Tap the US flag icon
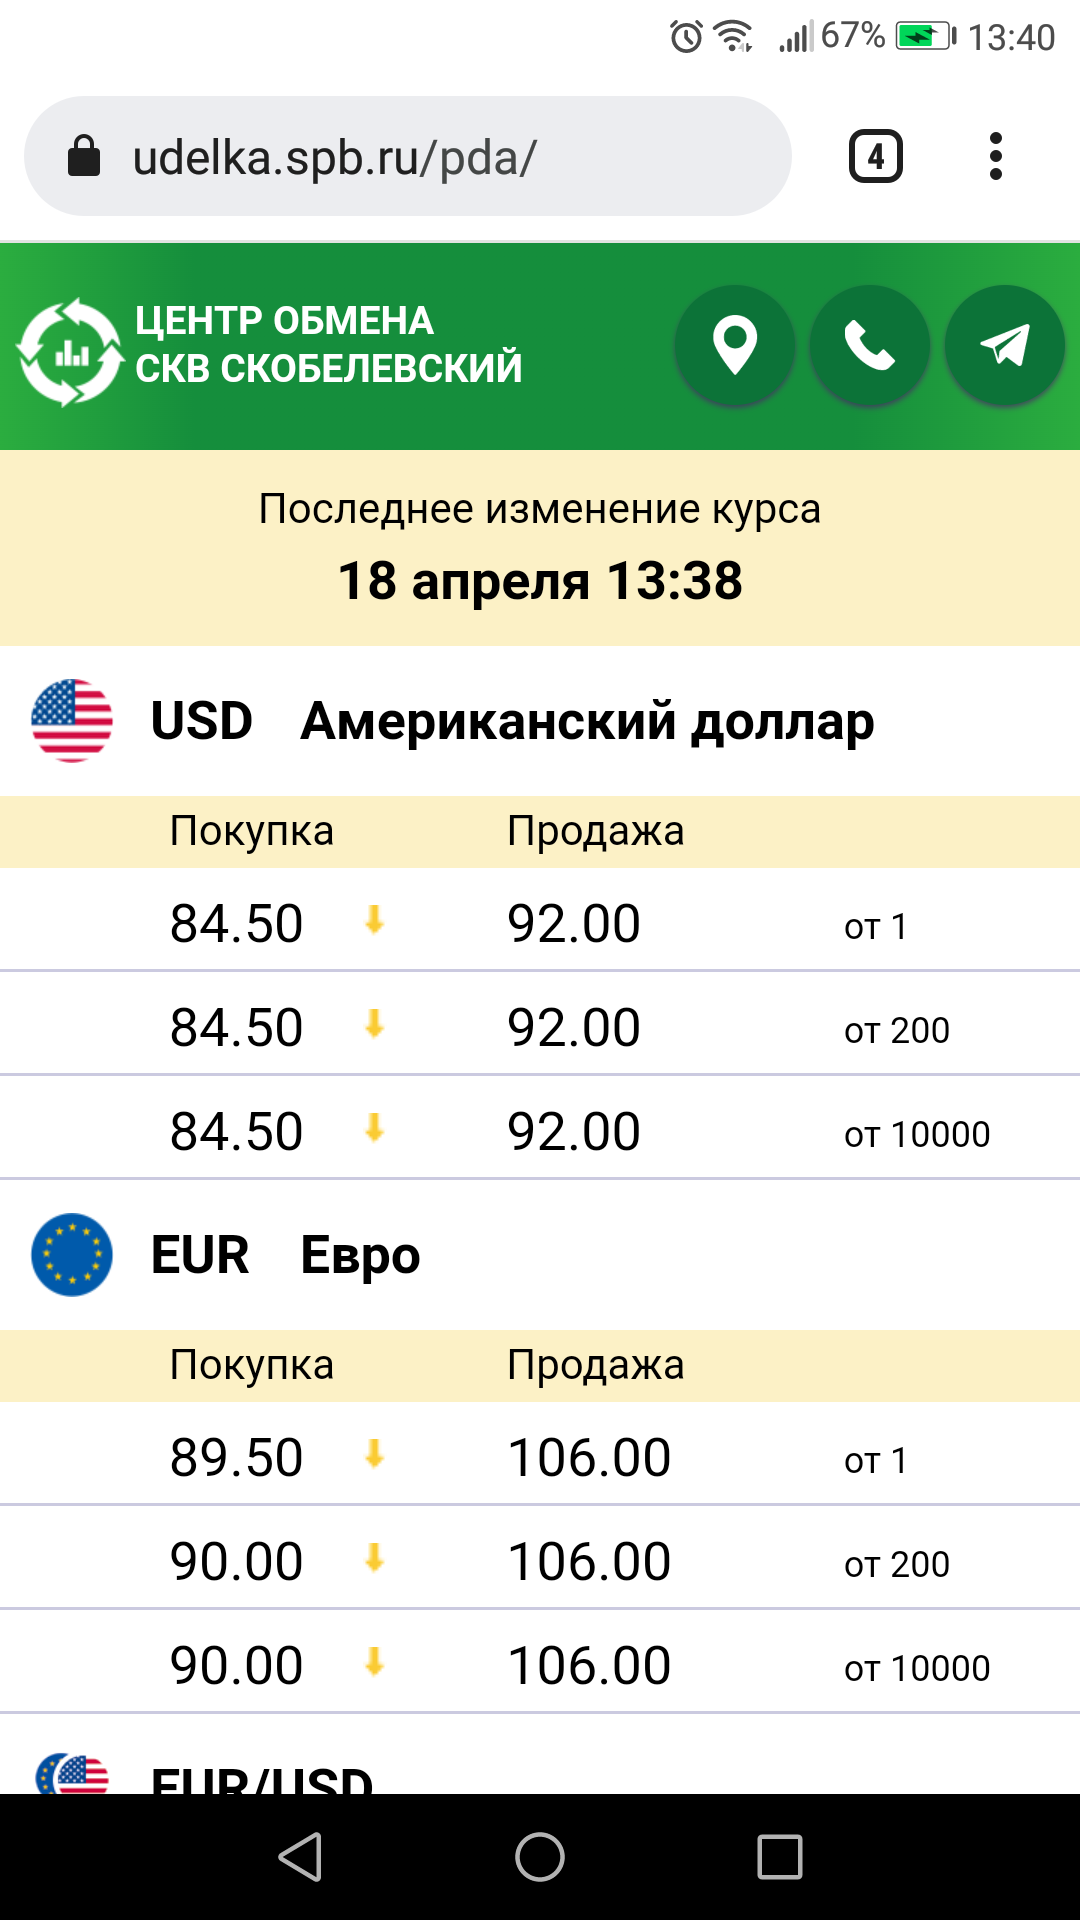The height and width of the screenshot is (1920, 1080). click(72, 720)
